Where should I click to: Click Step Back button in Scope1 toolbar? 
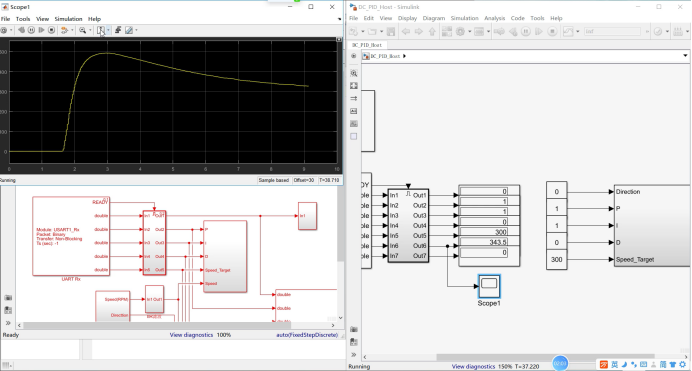(x=21, y=30)
